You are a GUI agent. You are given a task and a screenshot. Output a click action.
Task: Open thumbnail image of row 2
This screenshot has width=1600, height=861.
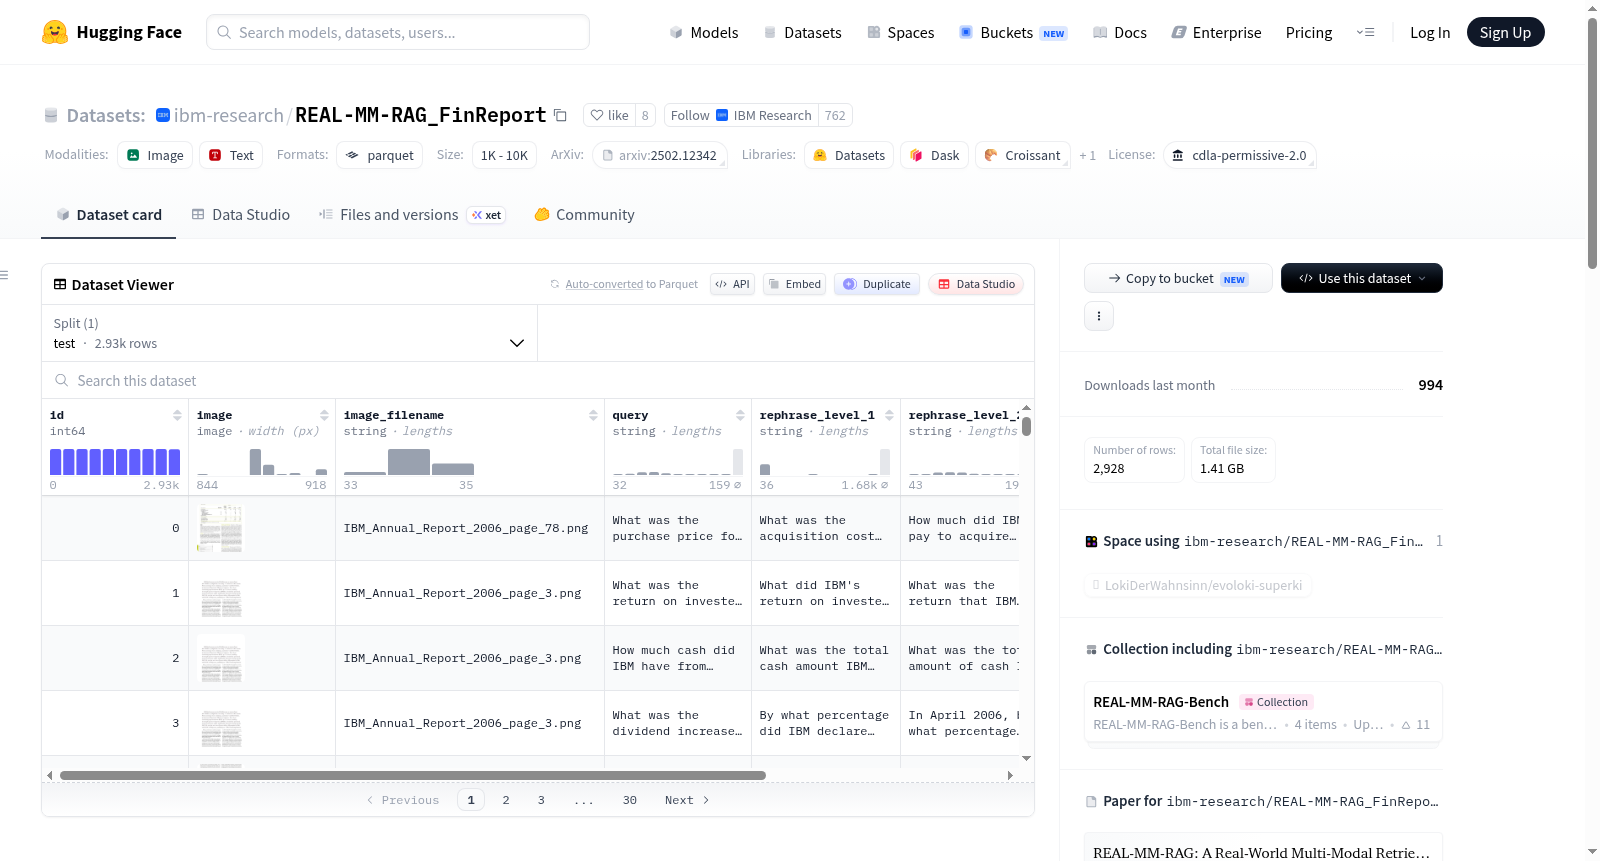[x=221, y=658]
